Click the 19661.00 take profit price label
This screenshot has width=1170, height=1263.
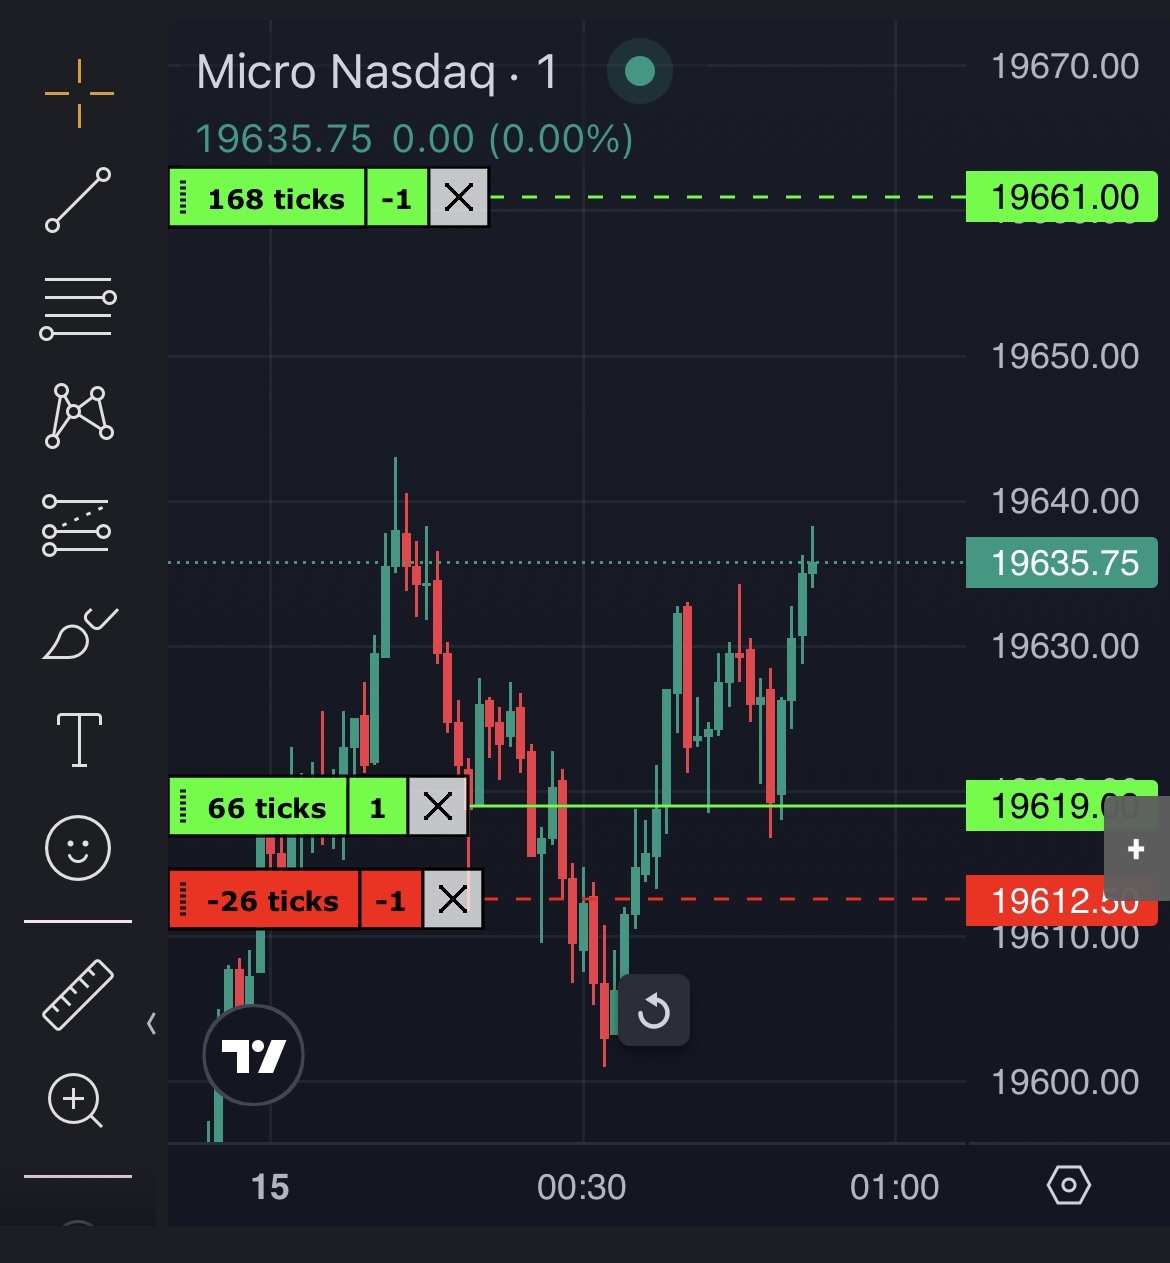click(x=1062, y=197)
